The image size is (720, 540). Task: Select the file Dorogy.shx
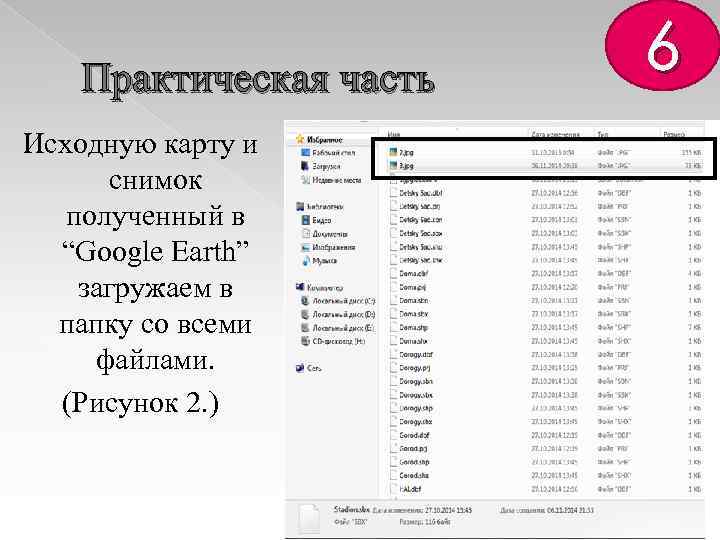[416, 422]
